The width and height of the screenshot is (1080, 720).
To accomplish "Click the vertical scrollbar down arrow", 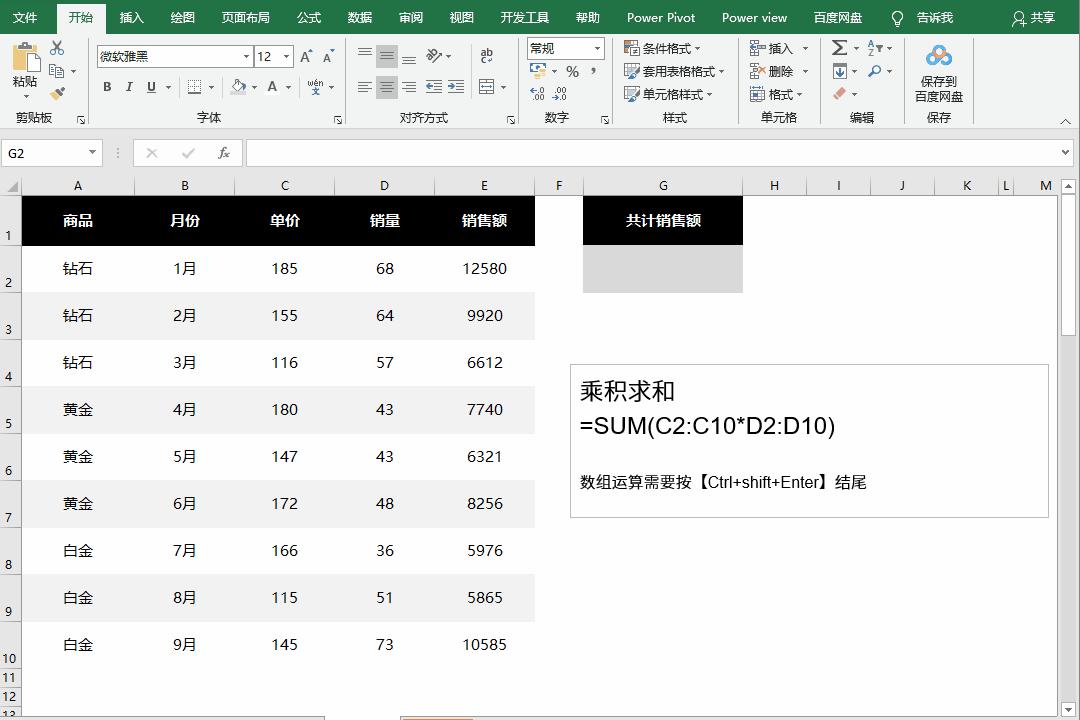I will (x=1068, y=708).
